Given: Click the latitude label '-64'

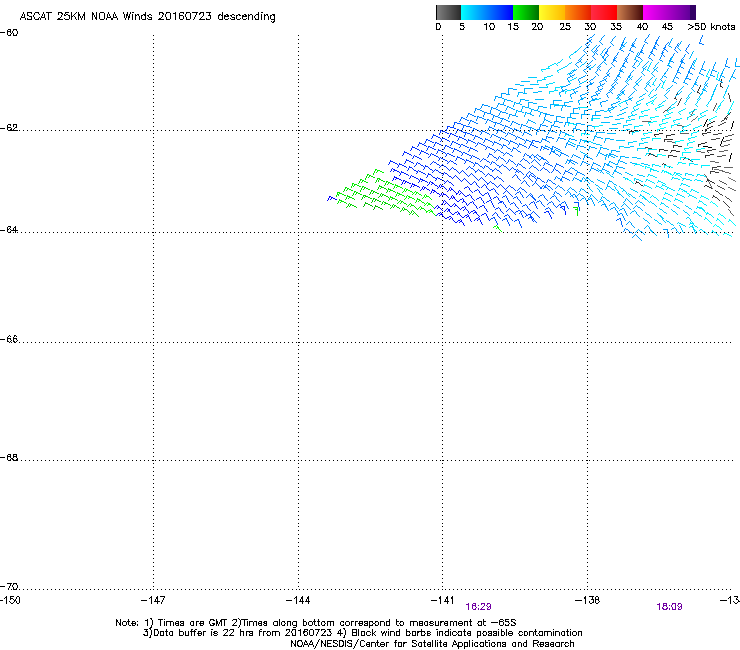Looking at the screenshot, I should (9, 230).
